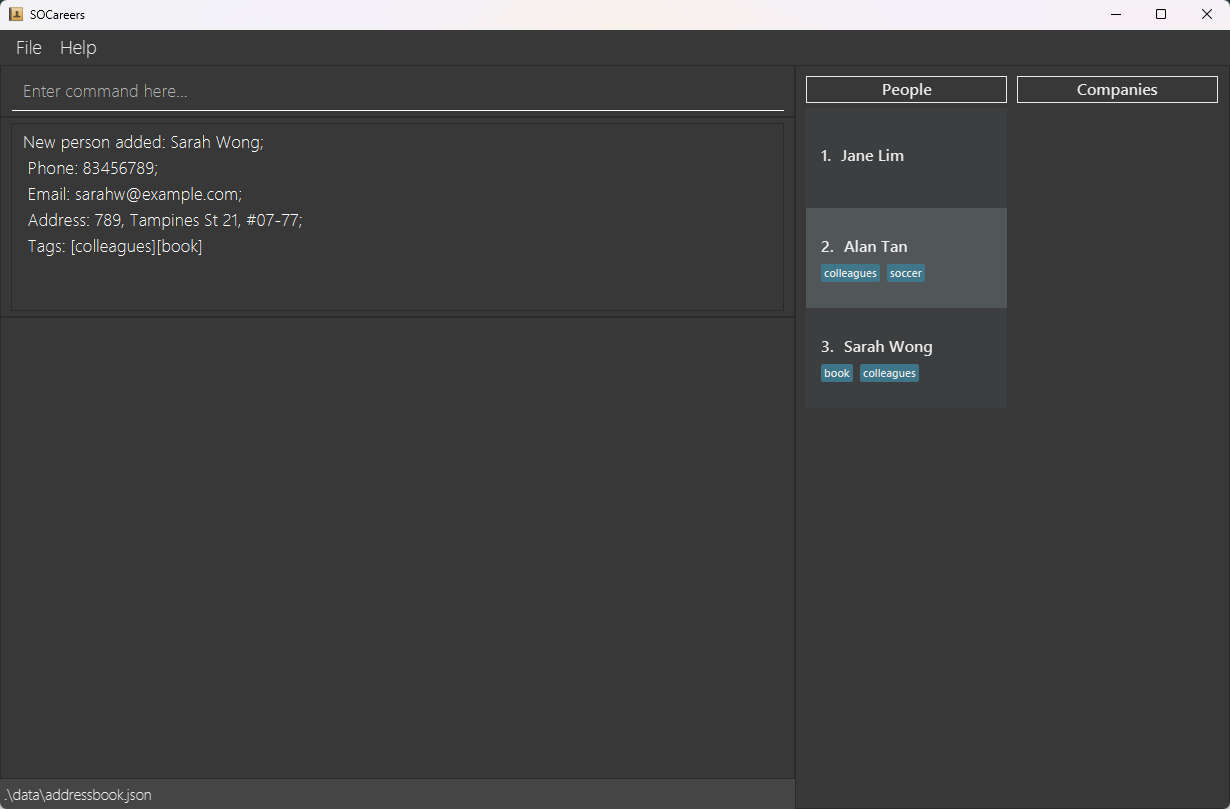Click the addressbook.json path in status bar
The width and height of the screenshot is (1230, 809).
point(78,795)
